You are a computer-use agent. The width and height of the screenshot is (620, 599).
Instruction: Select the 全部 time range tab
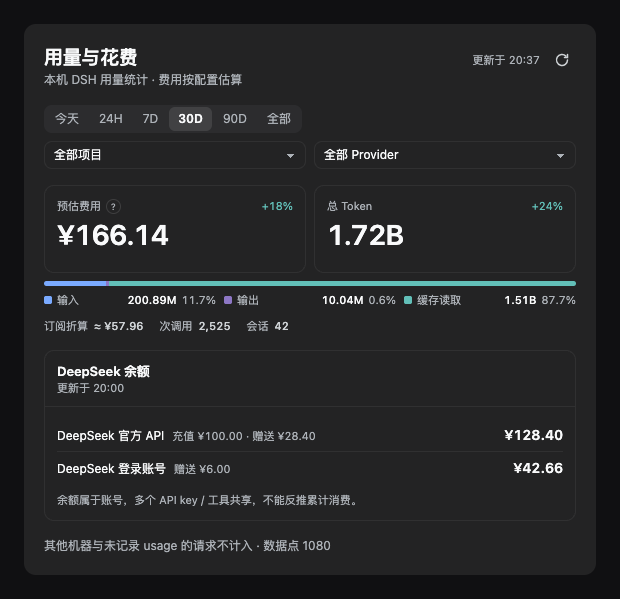279,119
